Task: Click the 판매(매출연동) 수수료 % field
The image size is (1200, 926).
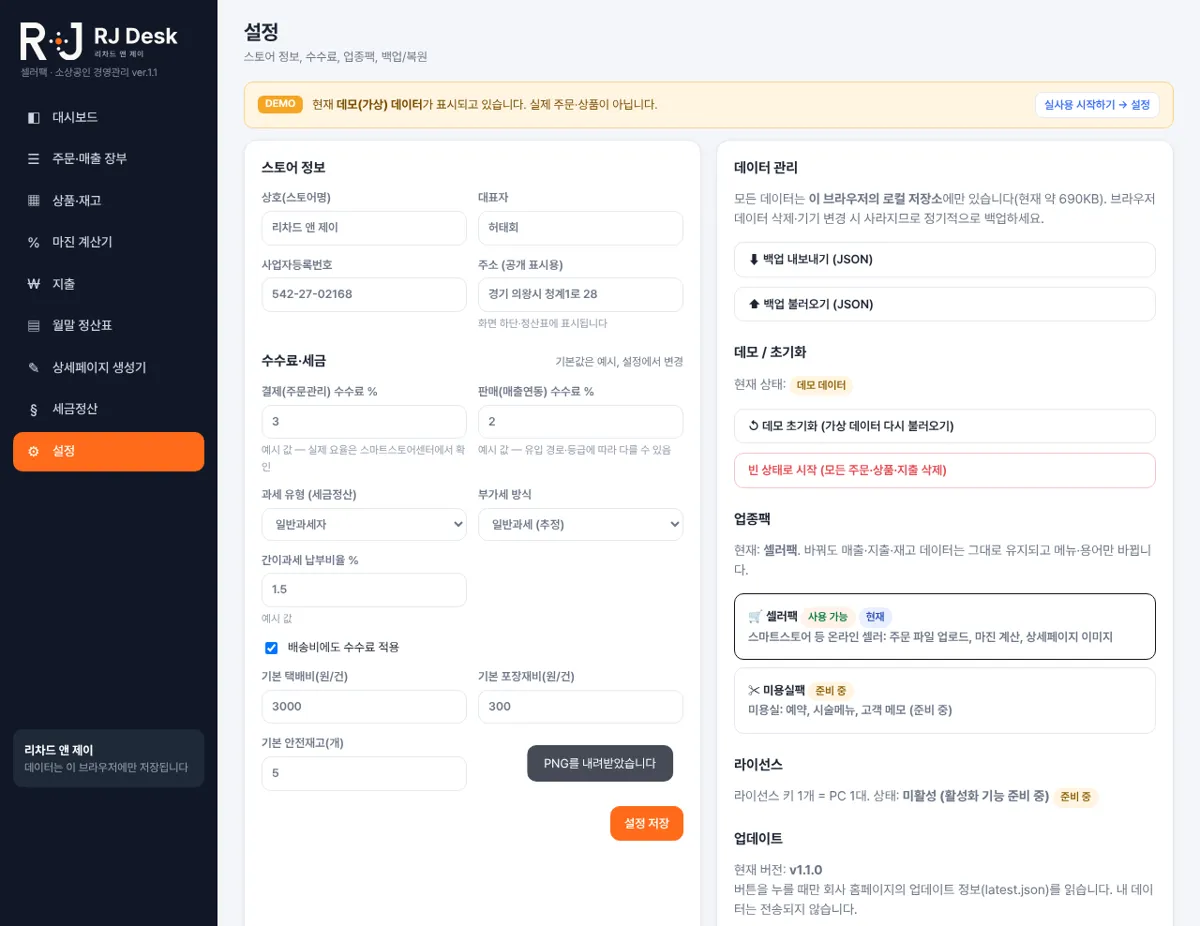Action: pos(581,422)
